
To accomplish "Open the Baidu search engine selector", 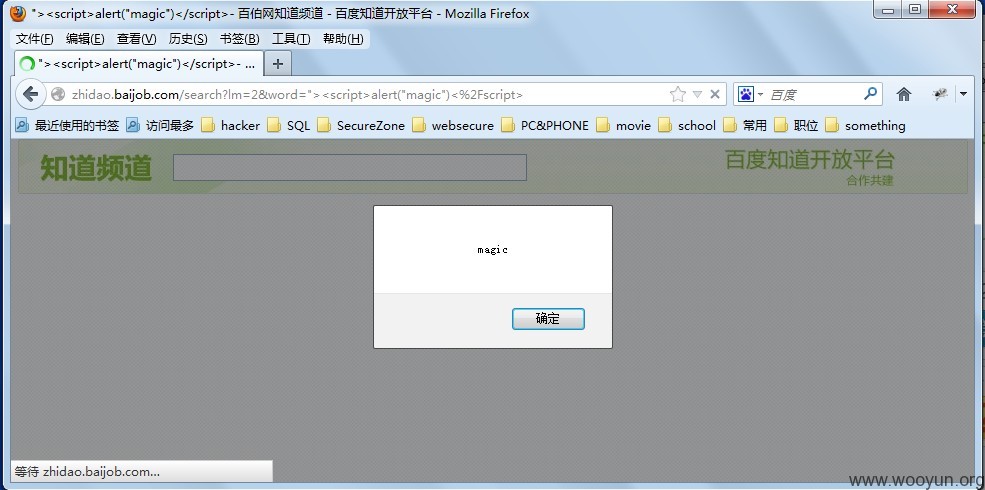I will tap(750, 95).
